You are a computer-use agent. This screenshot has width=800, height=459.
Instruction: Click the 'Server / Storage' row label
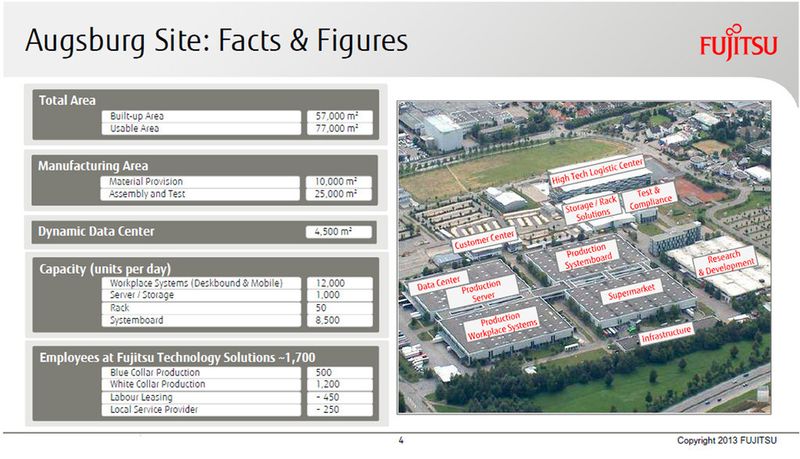[x=142, y=295]
